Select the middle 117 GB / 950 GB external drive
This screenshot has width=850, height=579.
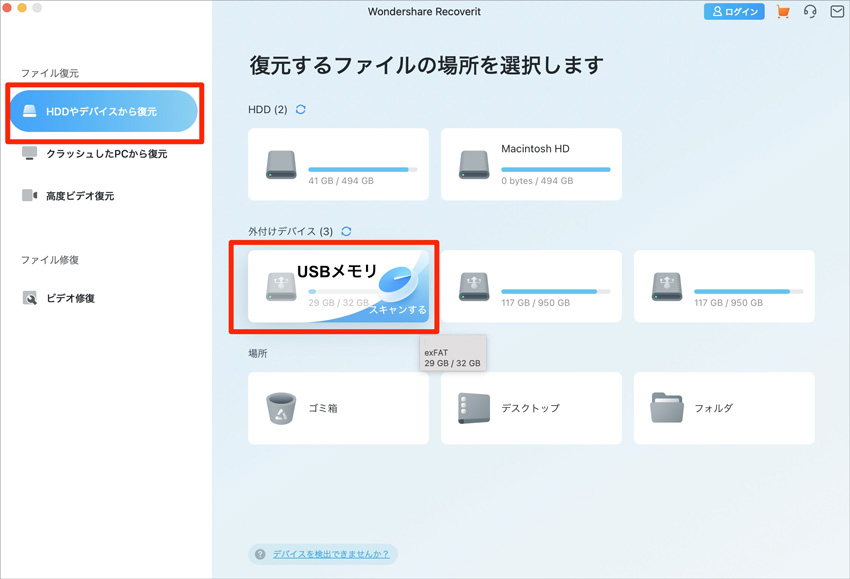point(531,286)
